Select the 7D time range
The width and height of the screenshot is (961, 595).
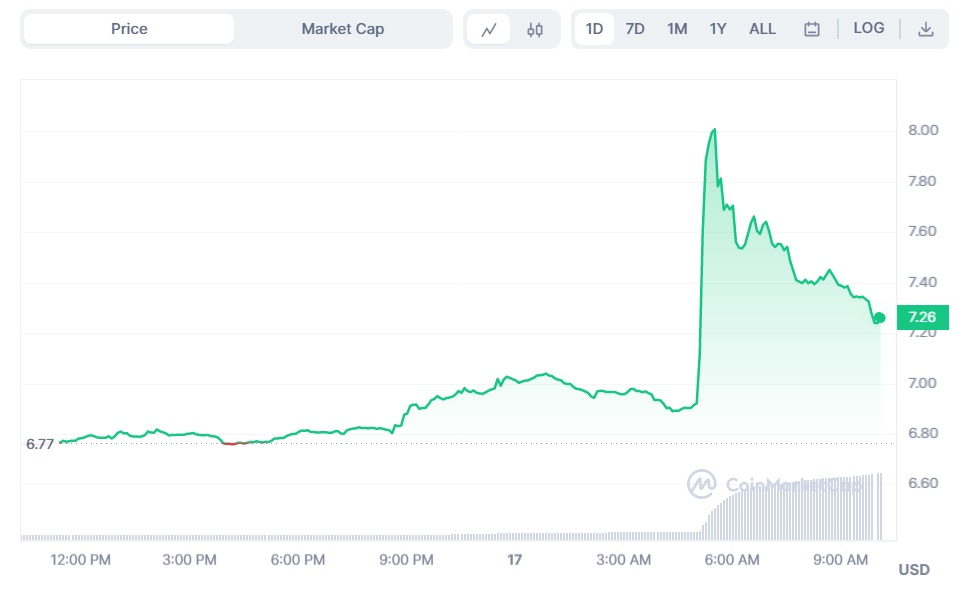pos(635,29)
